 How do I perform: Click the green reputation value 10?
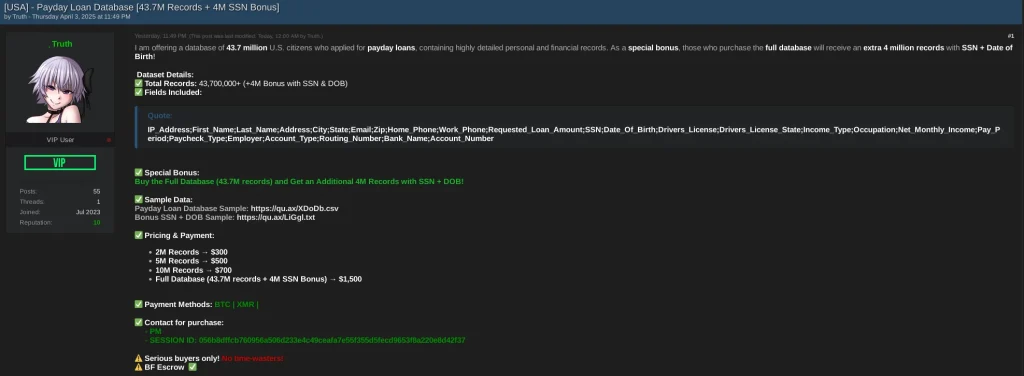(x=97, y=223)
